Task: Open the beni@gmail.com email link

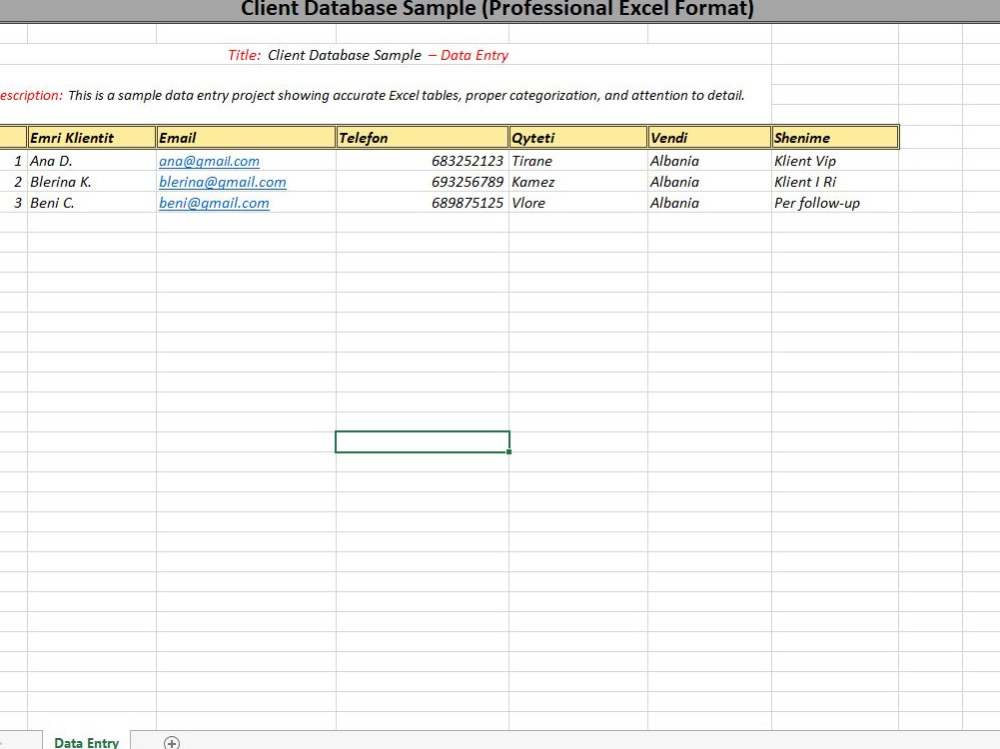Action: point(214,204)
